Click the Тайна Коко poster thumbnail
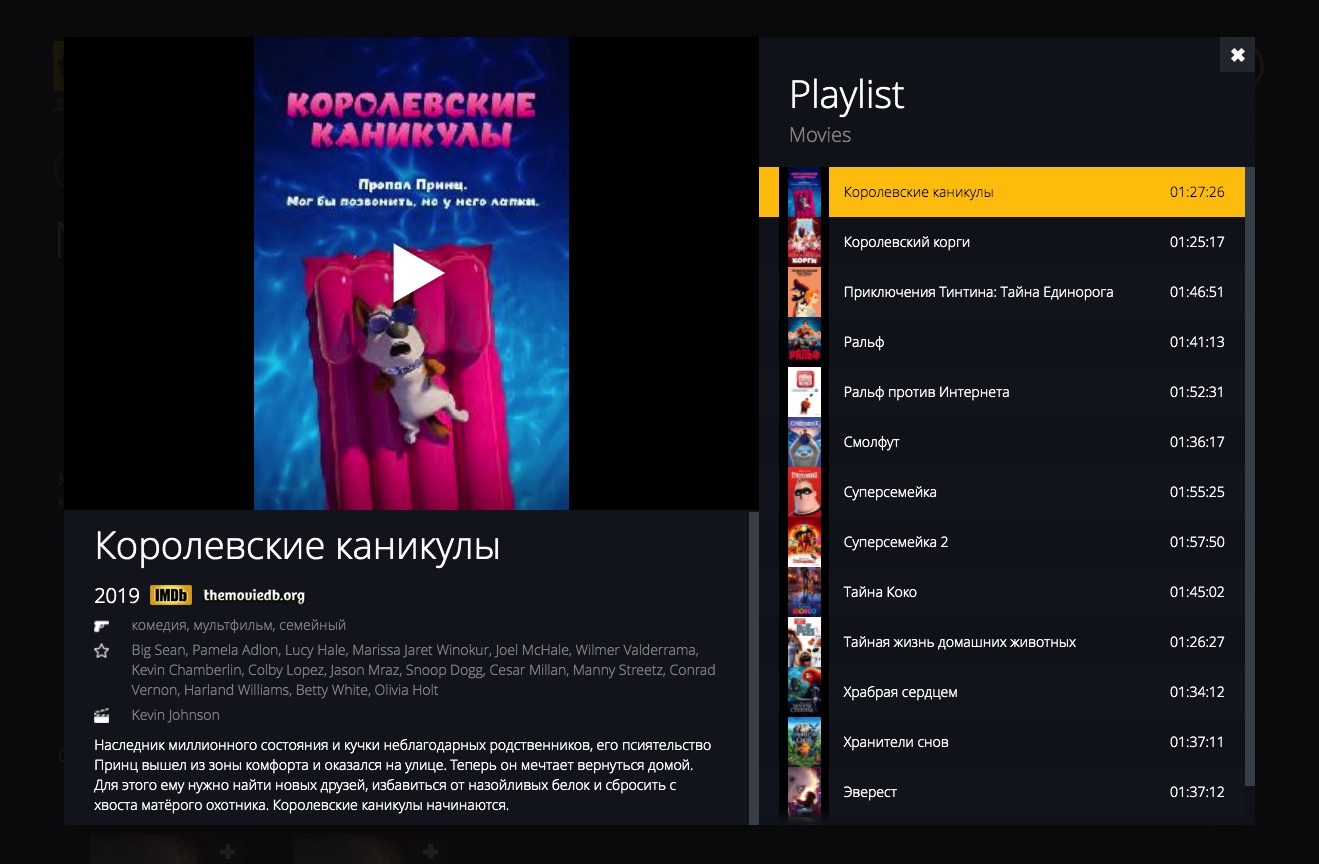Screen dimensions: 1319x864 pos(804,592)
